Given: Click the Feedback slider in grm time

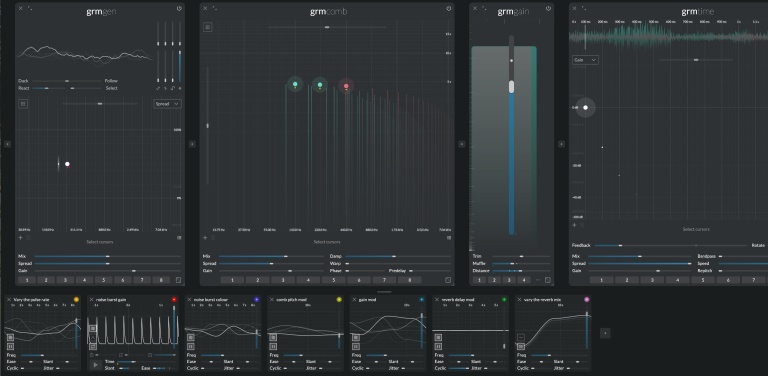Looking at the screenshot, I should tap(670, 245).
